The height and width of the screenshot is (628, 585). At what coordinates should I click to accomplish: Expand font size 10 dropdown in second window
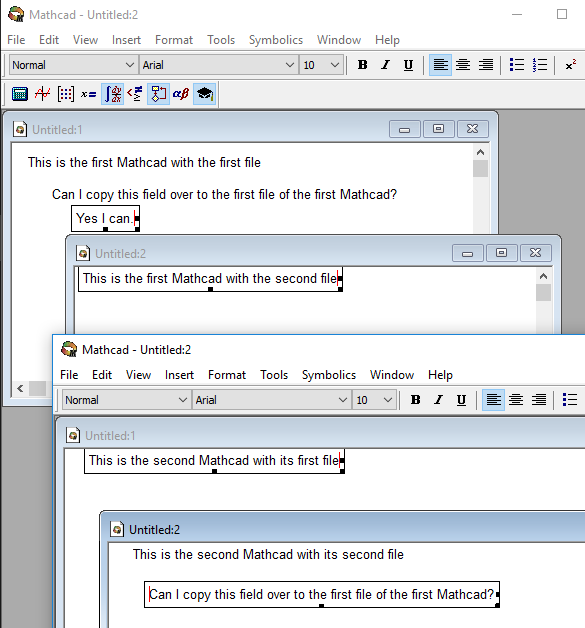point(374,400)
